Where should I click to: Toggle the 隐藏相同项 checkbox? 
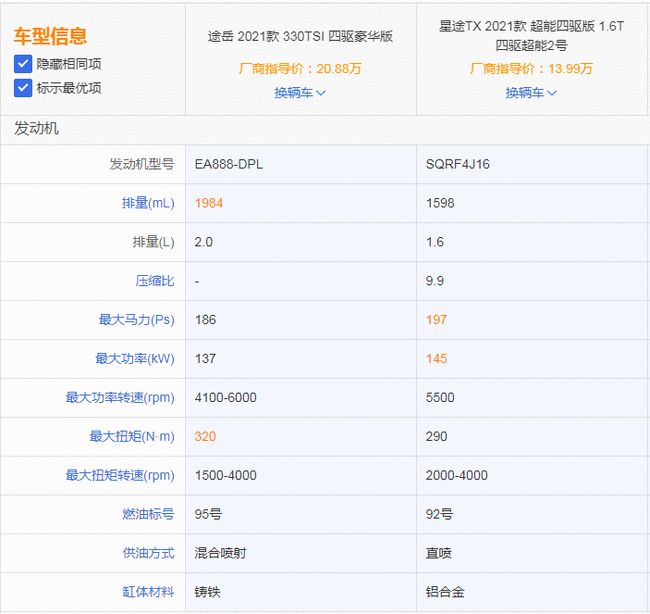(23, 64)
